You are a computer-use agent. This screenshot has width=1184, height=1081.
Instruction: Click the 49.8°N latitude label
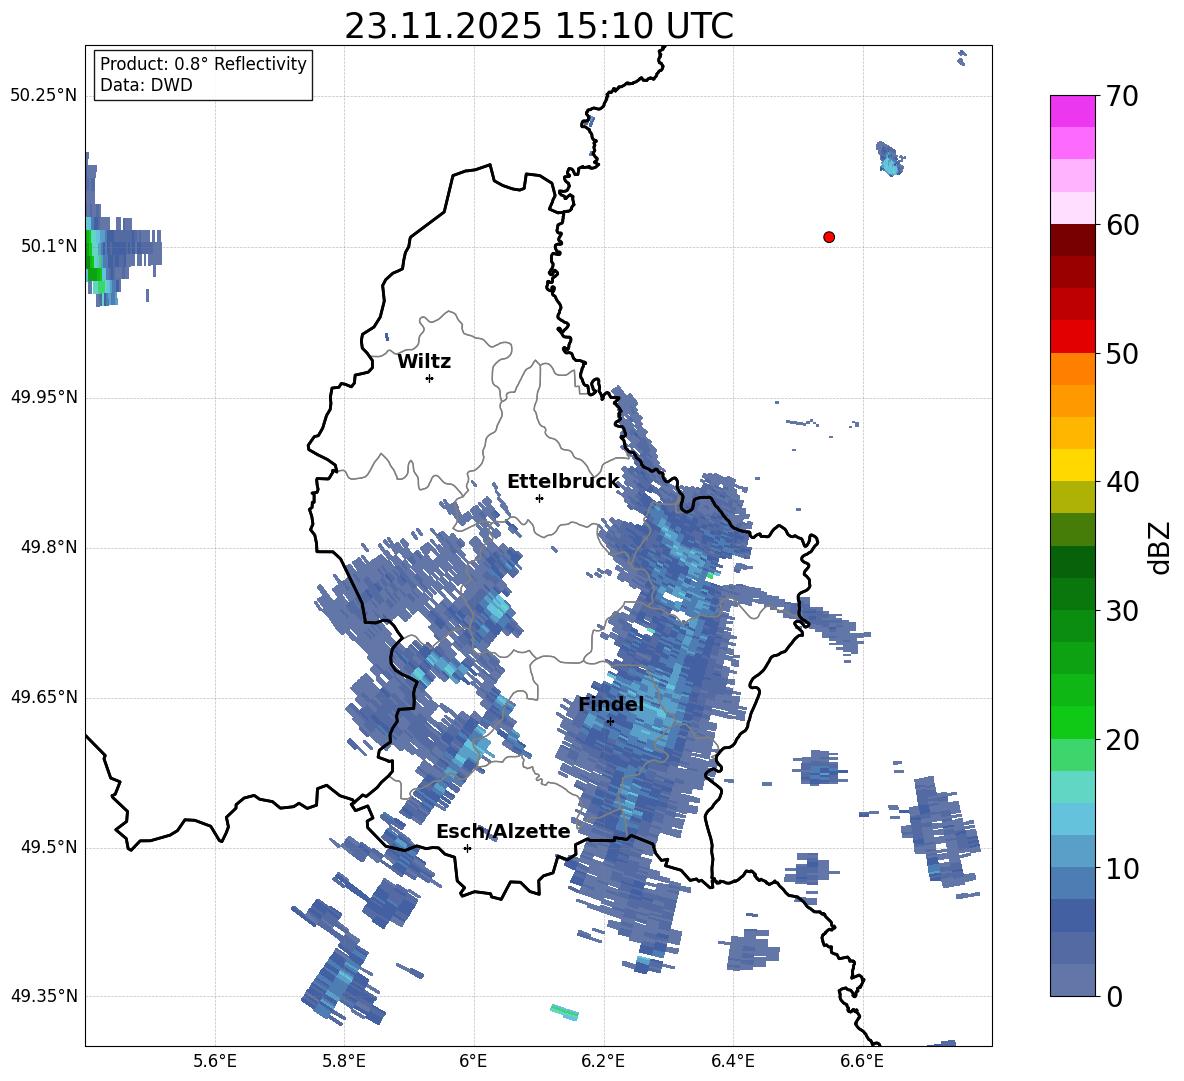49,547
